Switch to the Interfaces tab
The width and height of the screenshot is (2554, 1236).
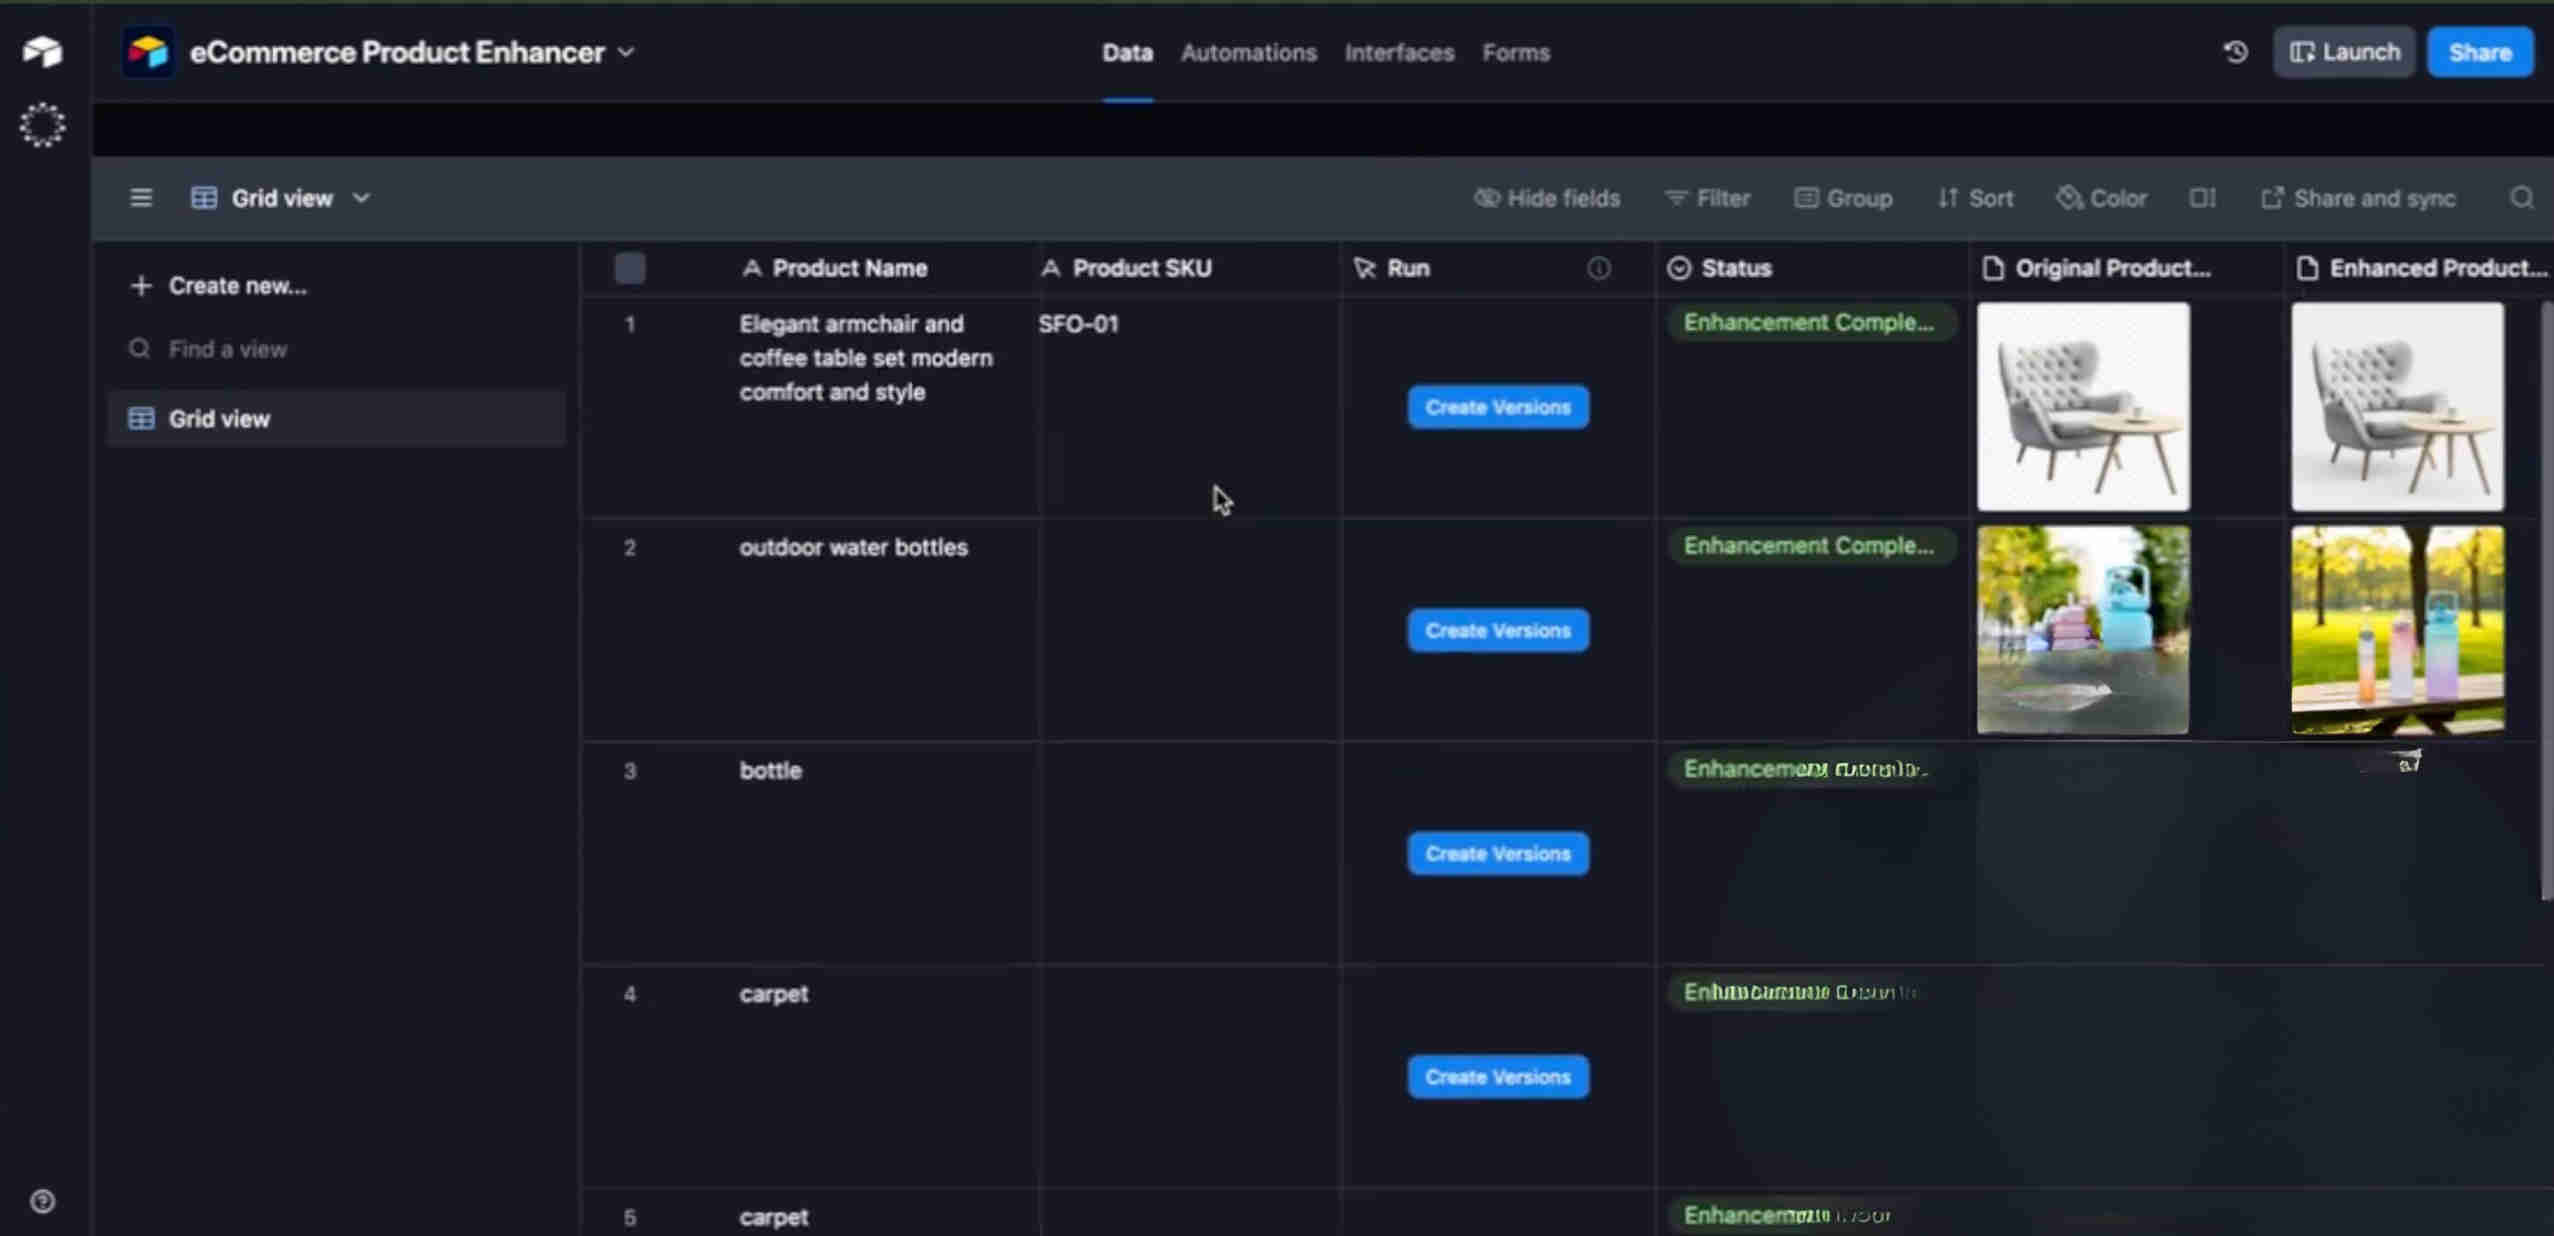tap(1399, 52)
